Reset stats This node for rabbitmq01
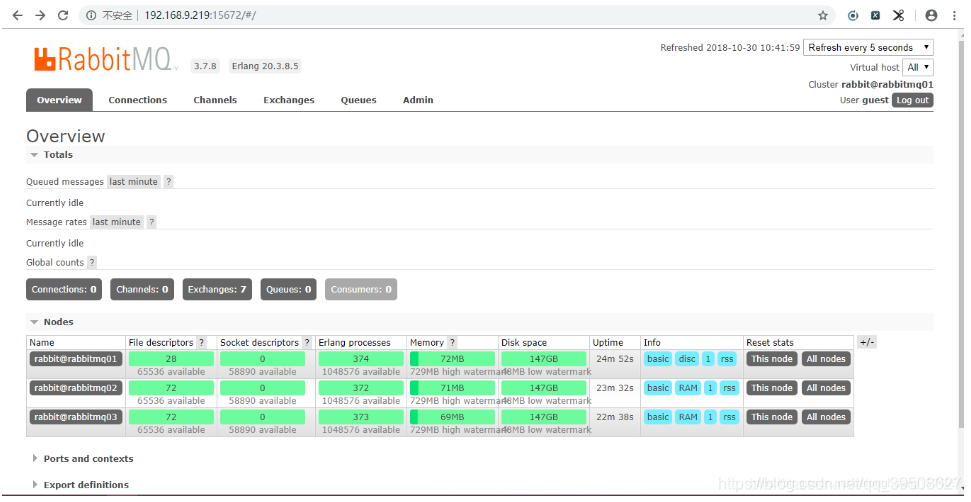 click(772, 358)
